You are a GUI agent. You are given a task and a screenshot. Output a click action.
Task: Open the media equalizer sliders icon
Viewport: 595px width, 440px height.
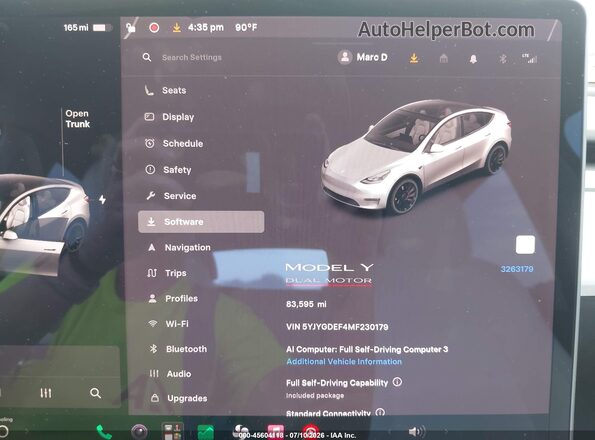[46, 393]
